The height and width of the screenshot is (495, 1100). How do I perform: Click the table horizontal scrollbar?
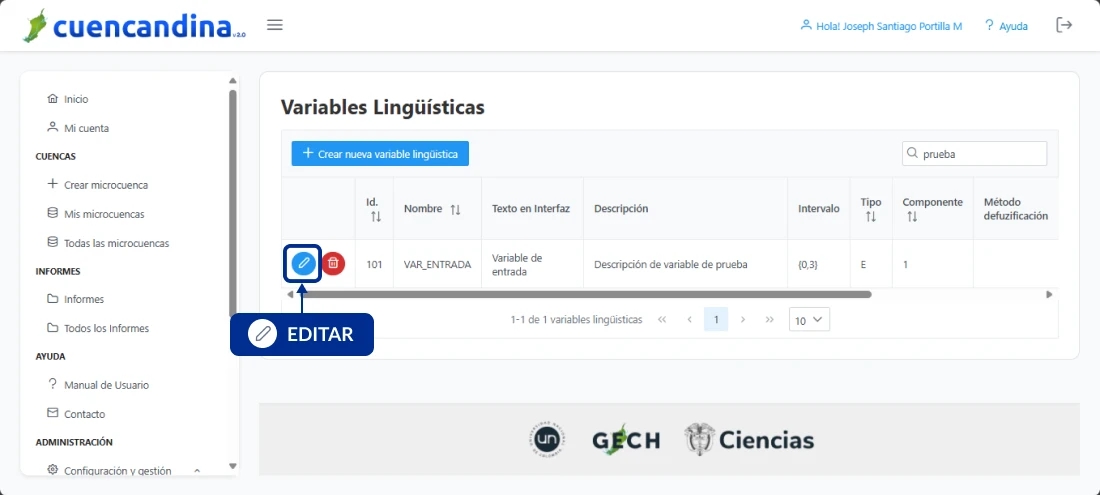pyautogui.click(x=580, y=294)
